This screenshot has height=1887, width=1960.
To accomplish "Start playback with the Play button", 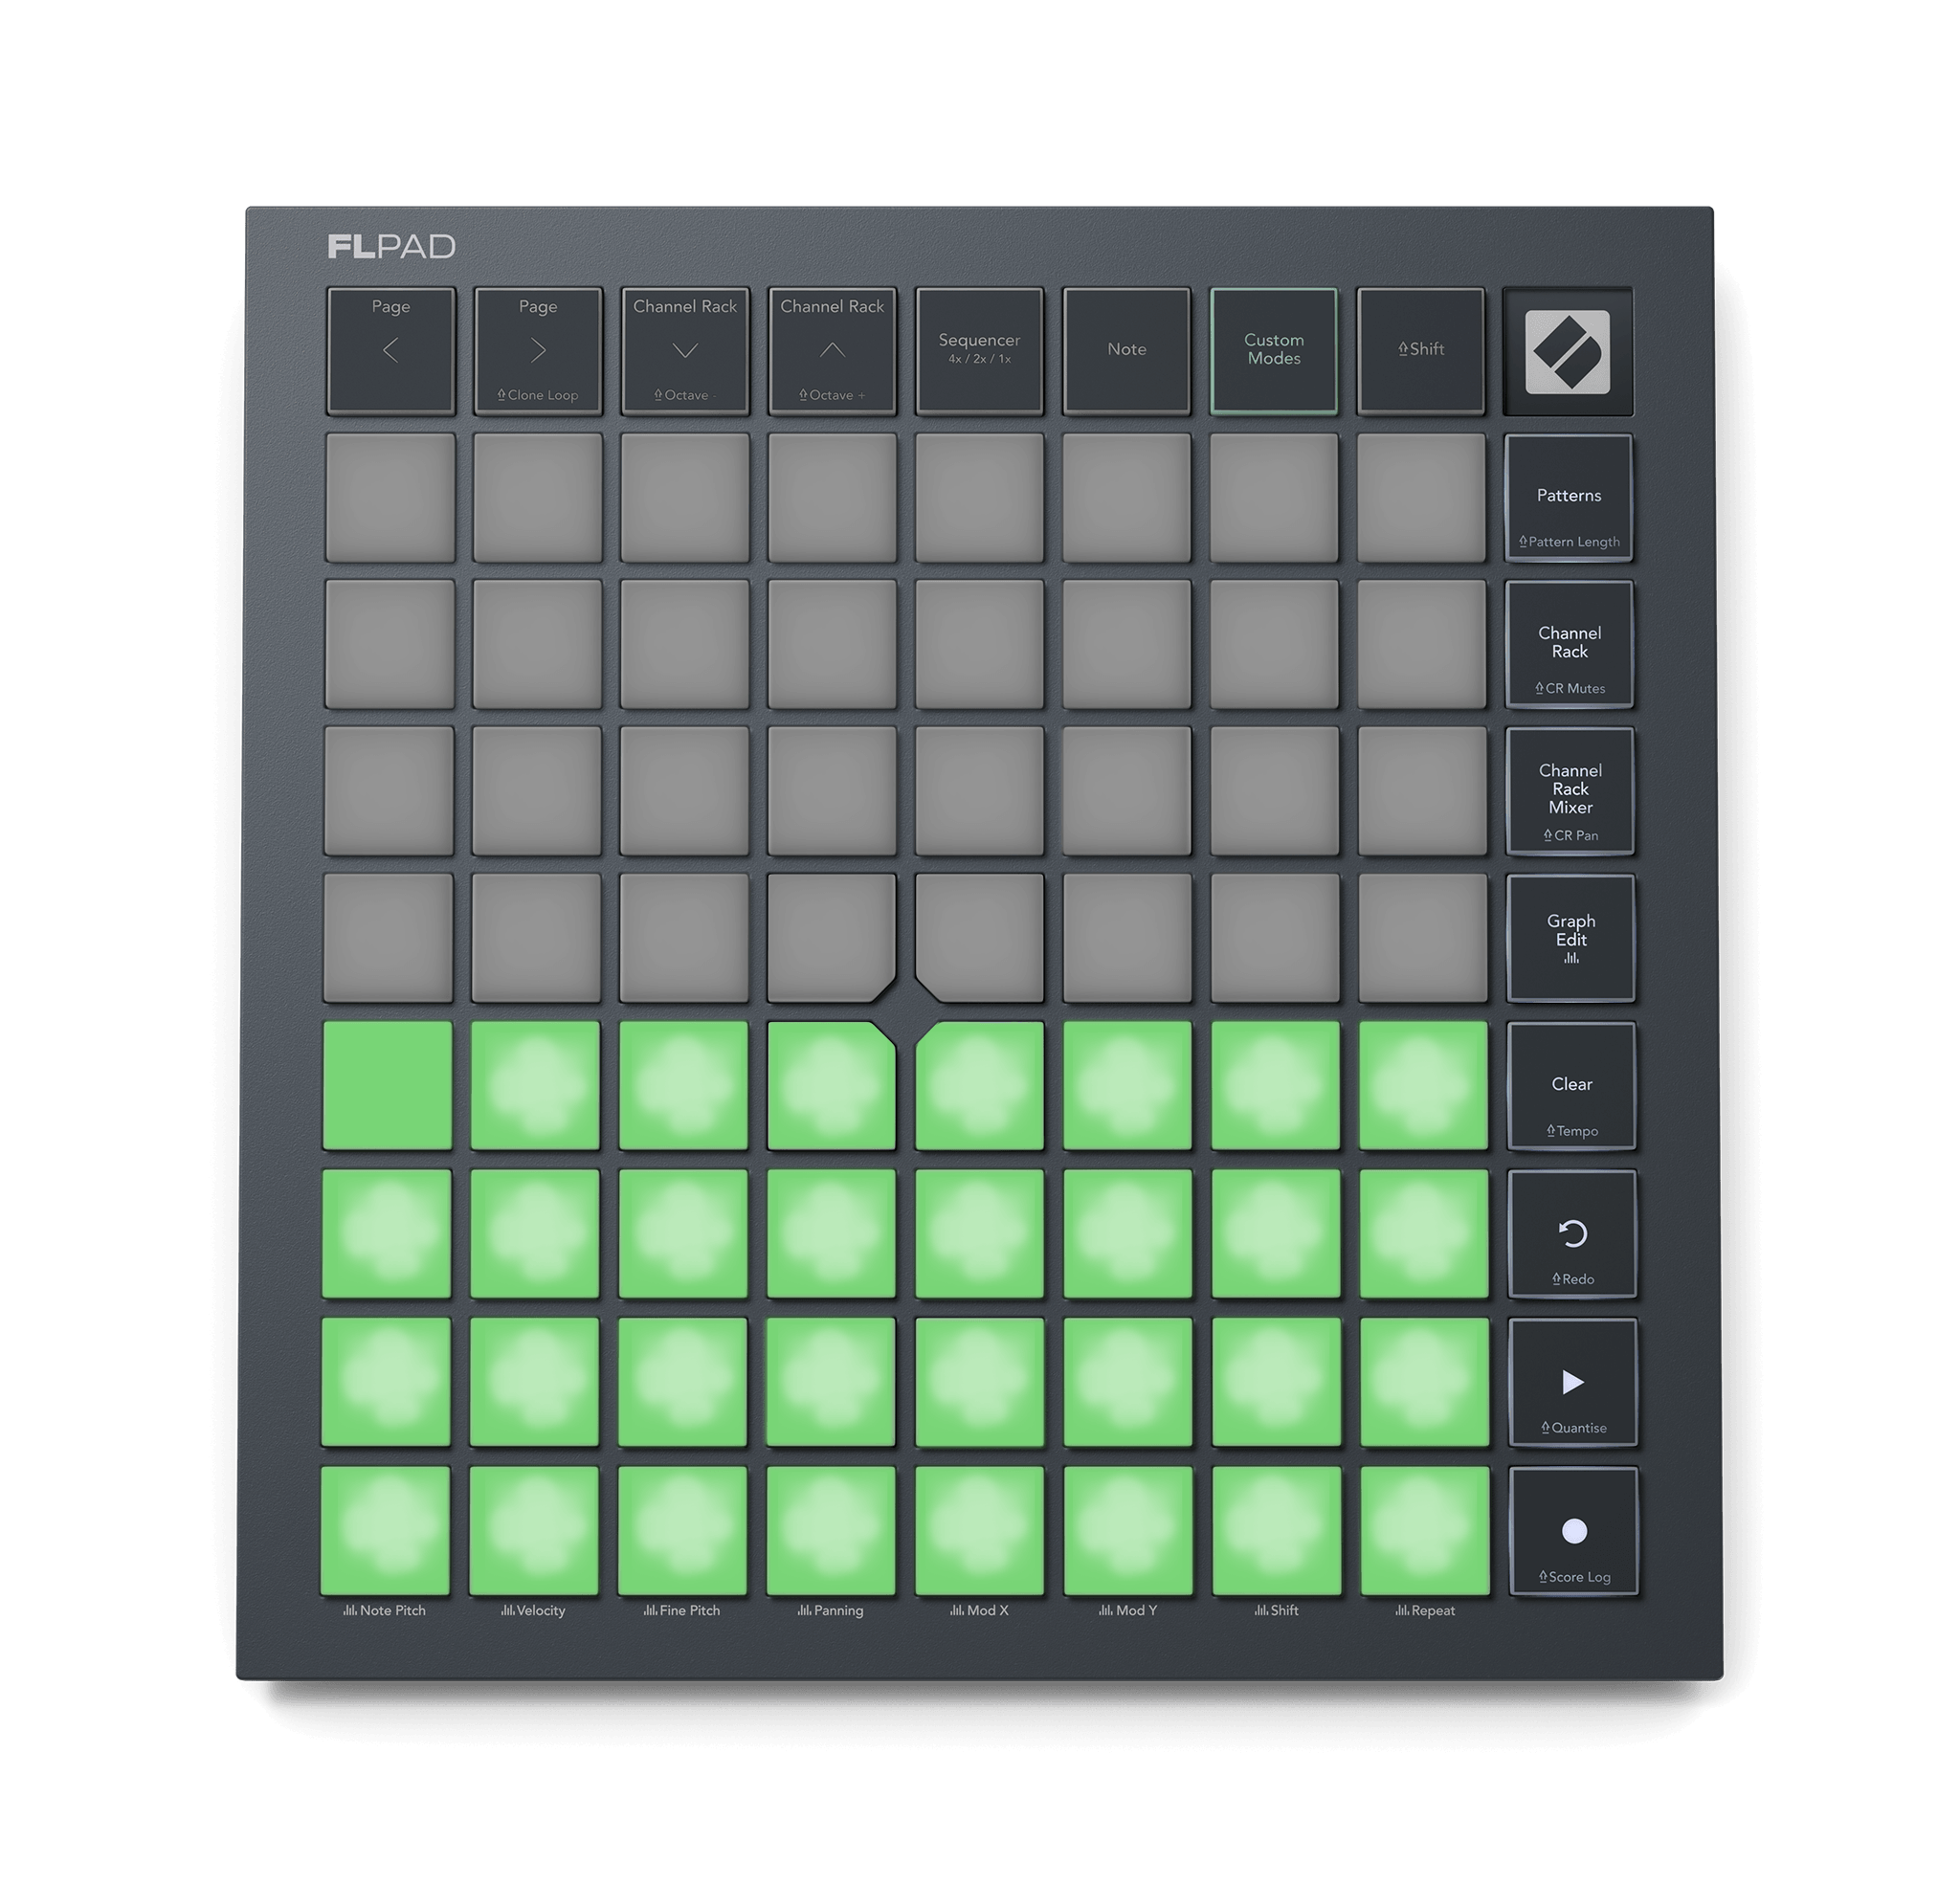I will tap(1573, 1382).
